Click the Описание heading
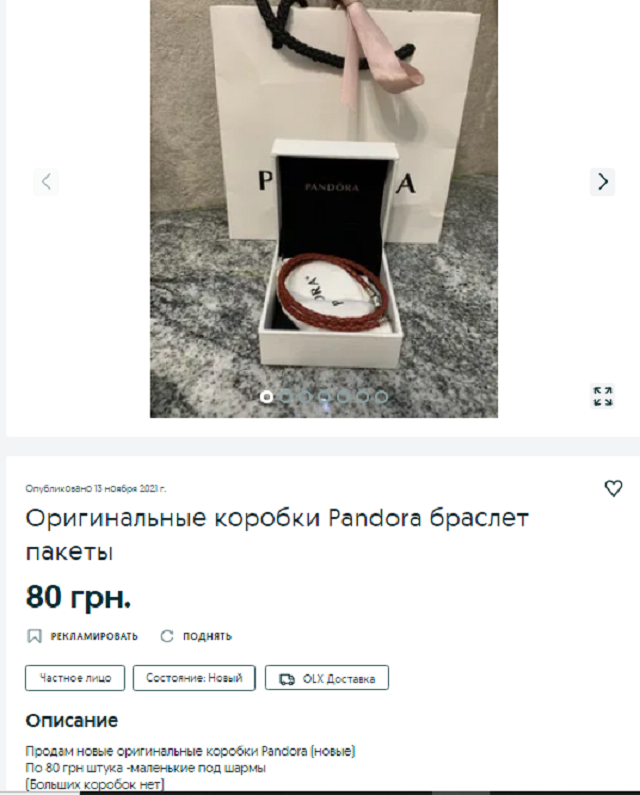 point(72,720)
